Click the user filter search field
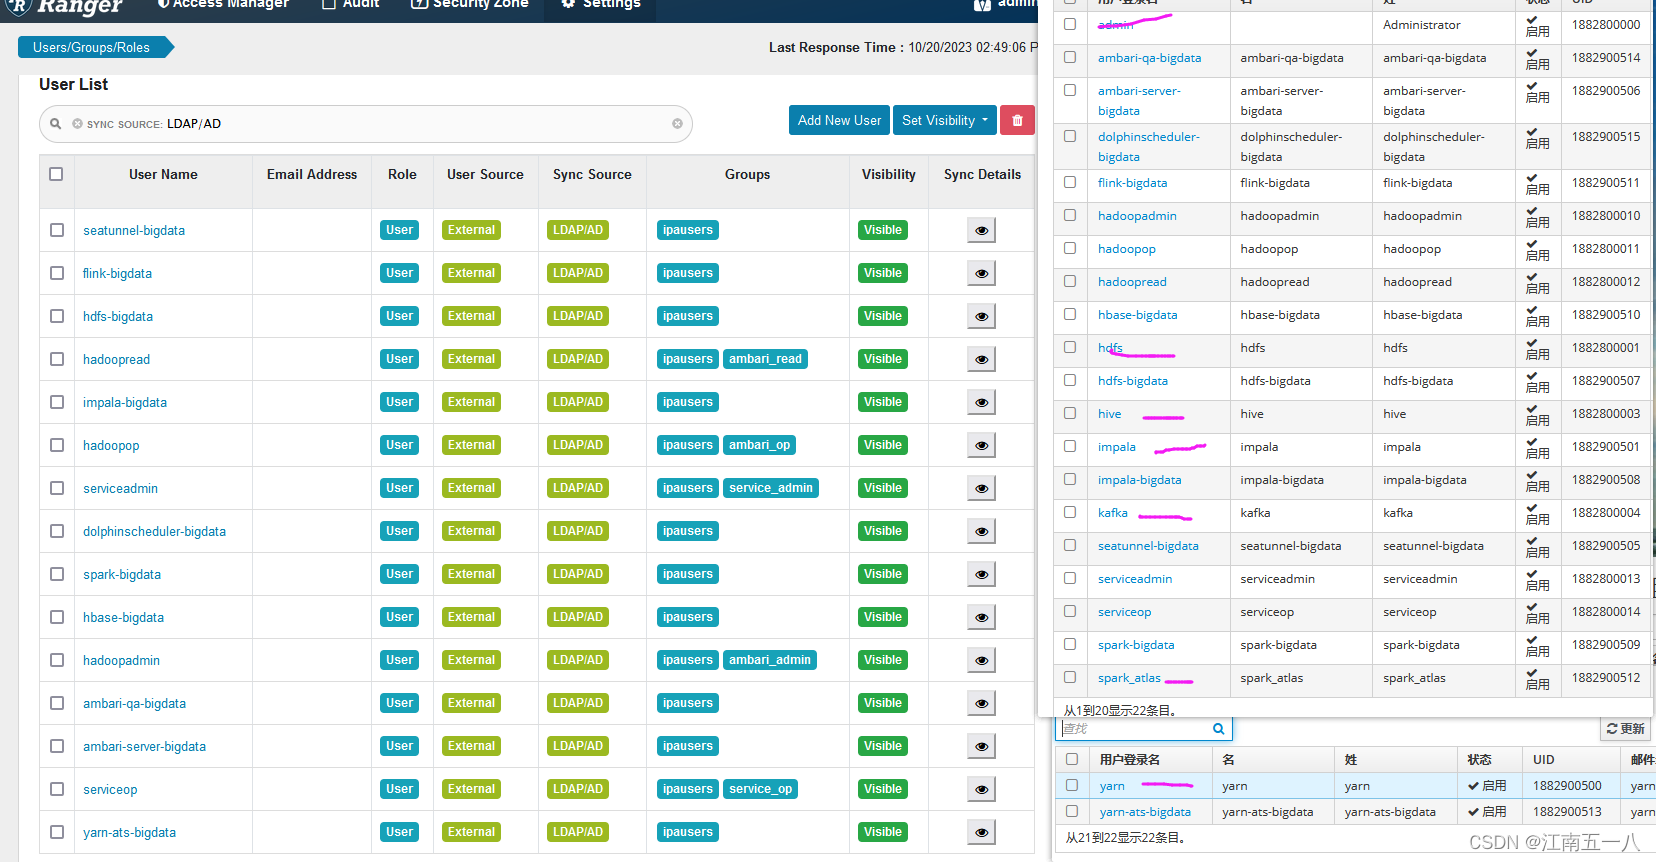Viewport: 1656px width, 862px height. click(x=365, y=124)
